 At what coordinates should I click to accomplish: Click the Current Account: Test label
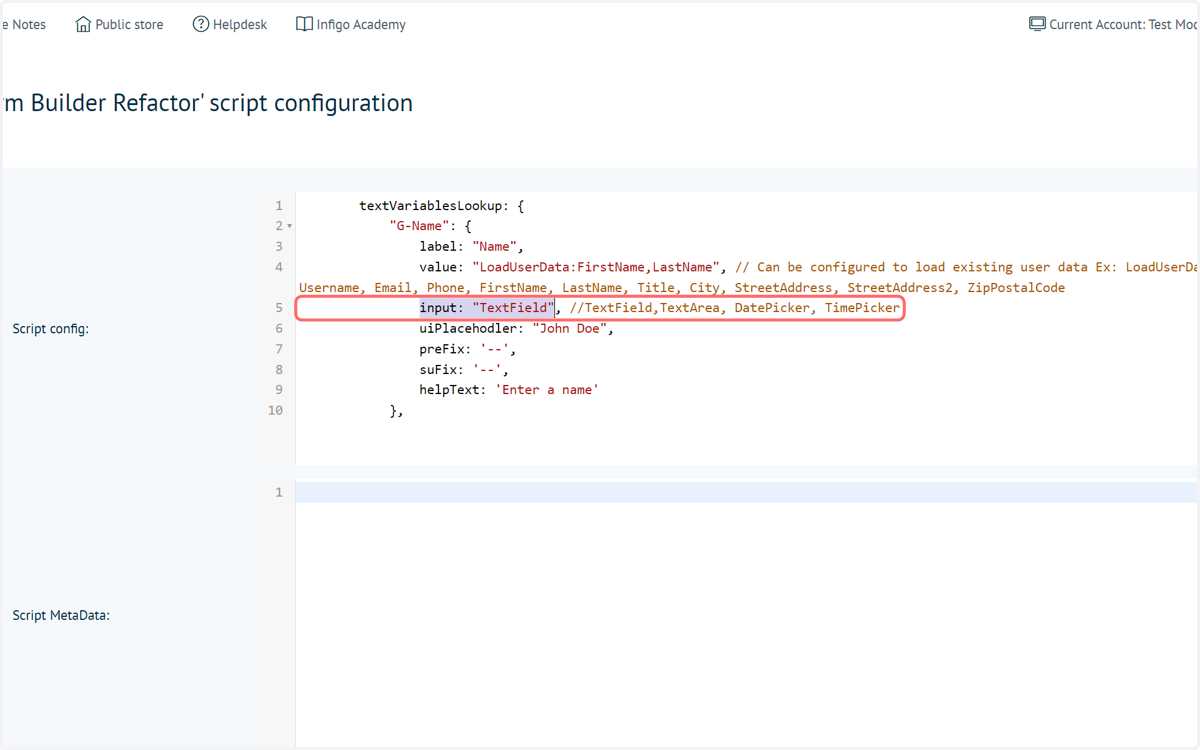coord(1123,24)
